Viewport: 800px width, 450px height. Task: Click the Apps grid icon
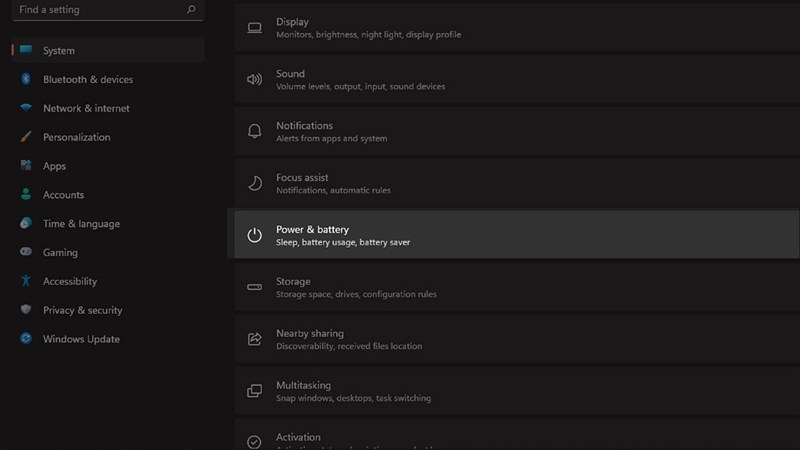pos(26,165)
